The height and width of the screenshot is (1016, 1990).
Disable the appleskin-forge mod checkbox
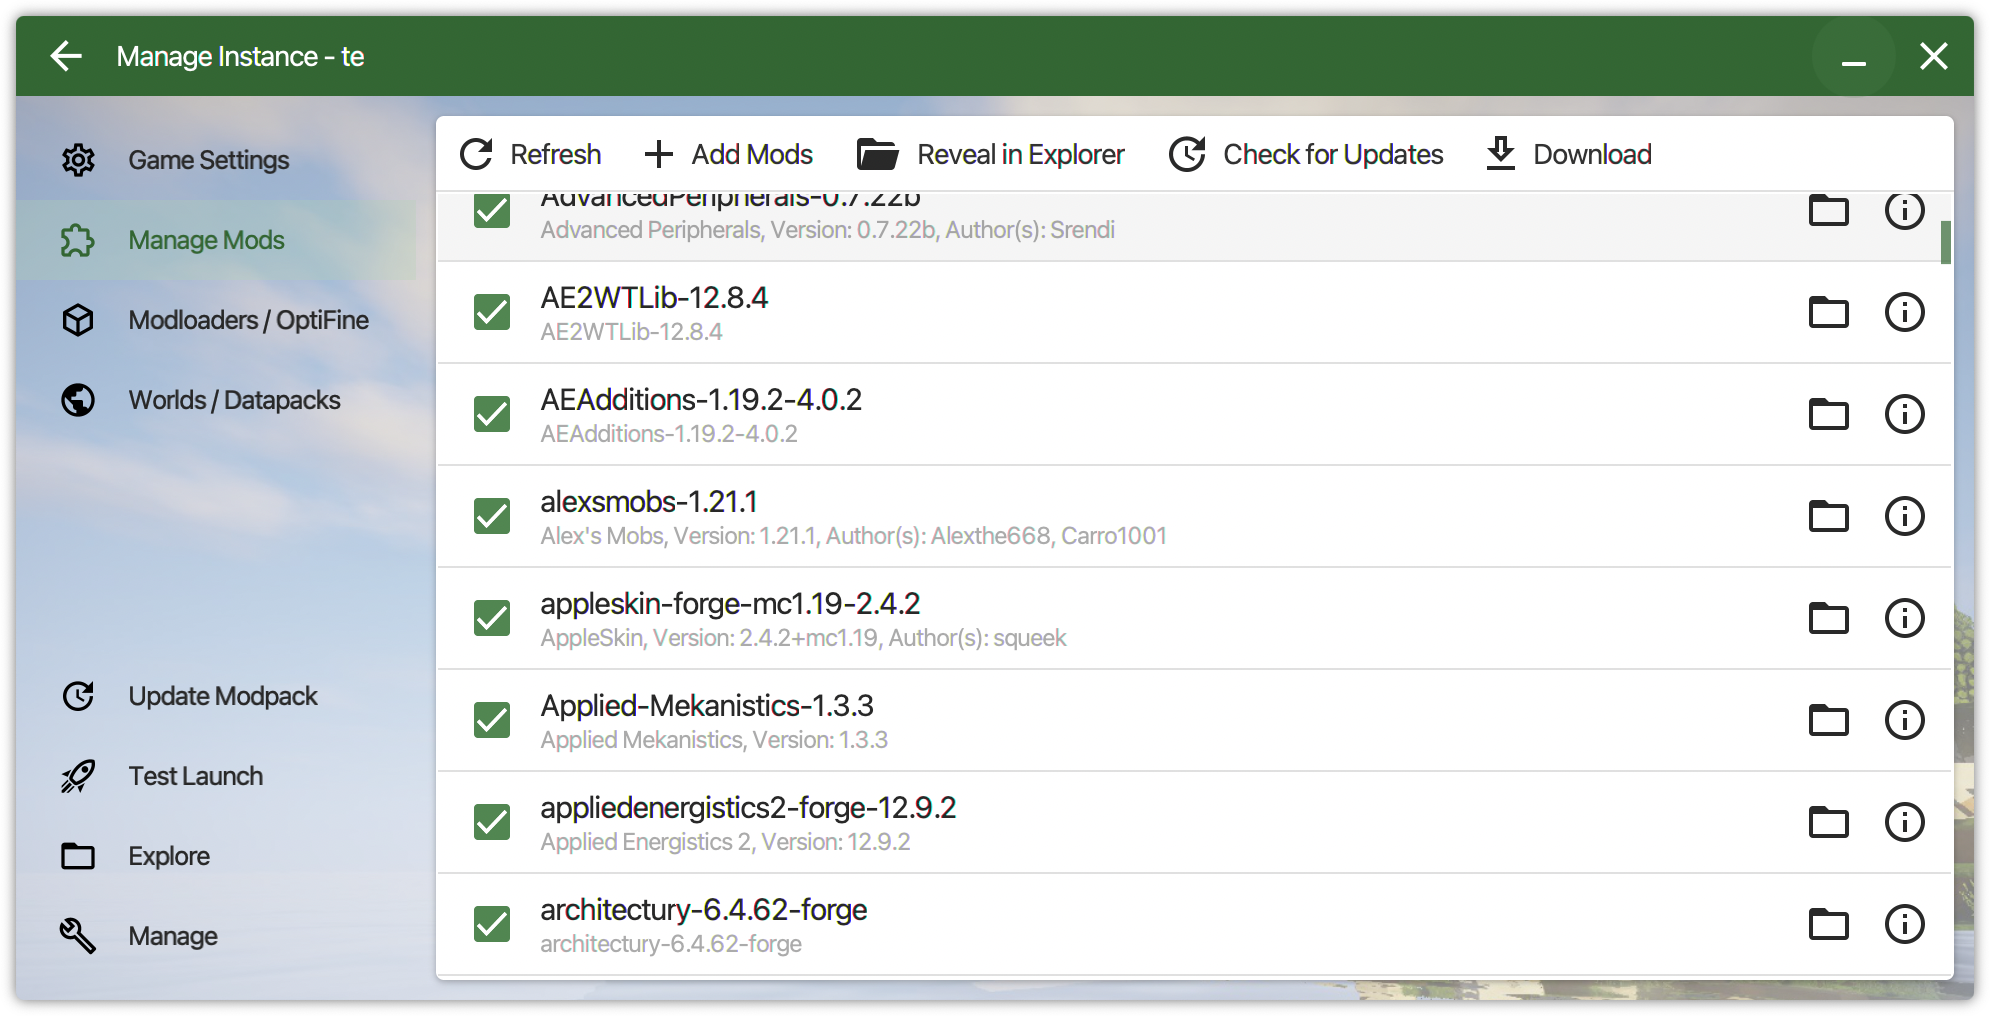click(491, 618)
